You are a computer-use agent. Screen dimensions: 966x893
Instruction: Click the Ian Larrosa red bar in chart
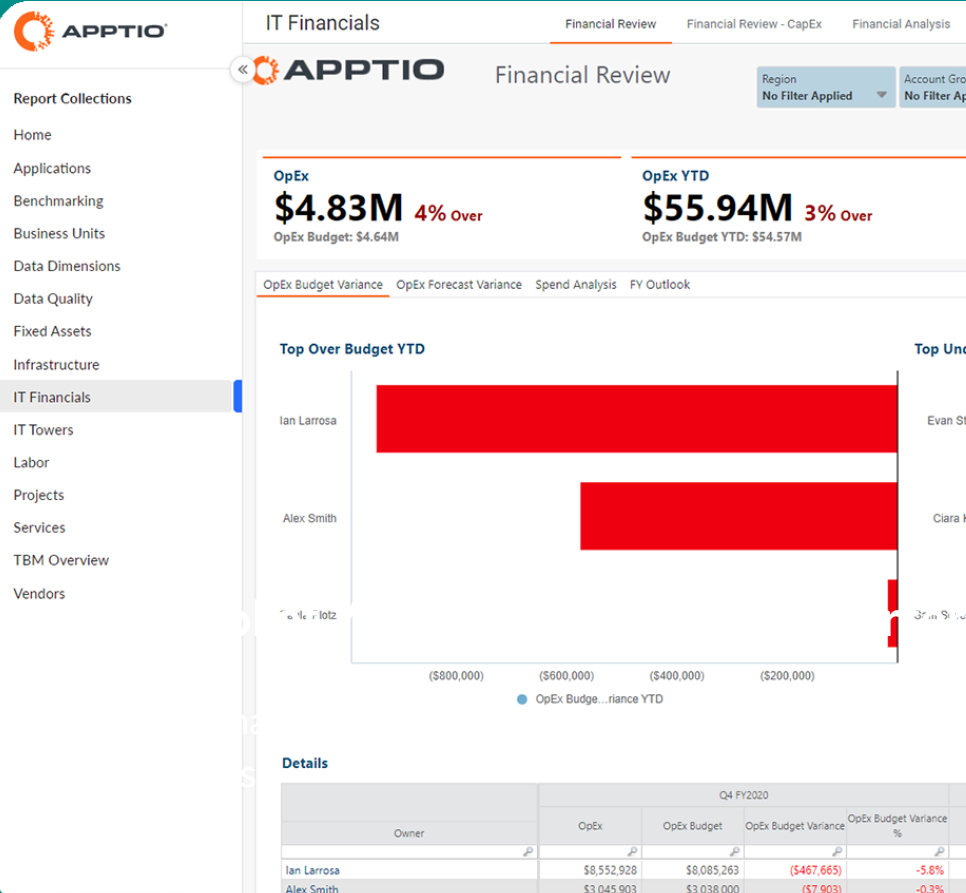pos(637,419)
